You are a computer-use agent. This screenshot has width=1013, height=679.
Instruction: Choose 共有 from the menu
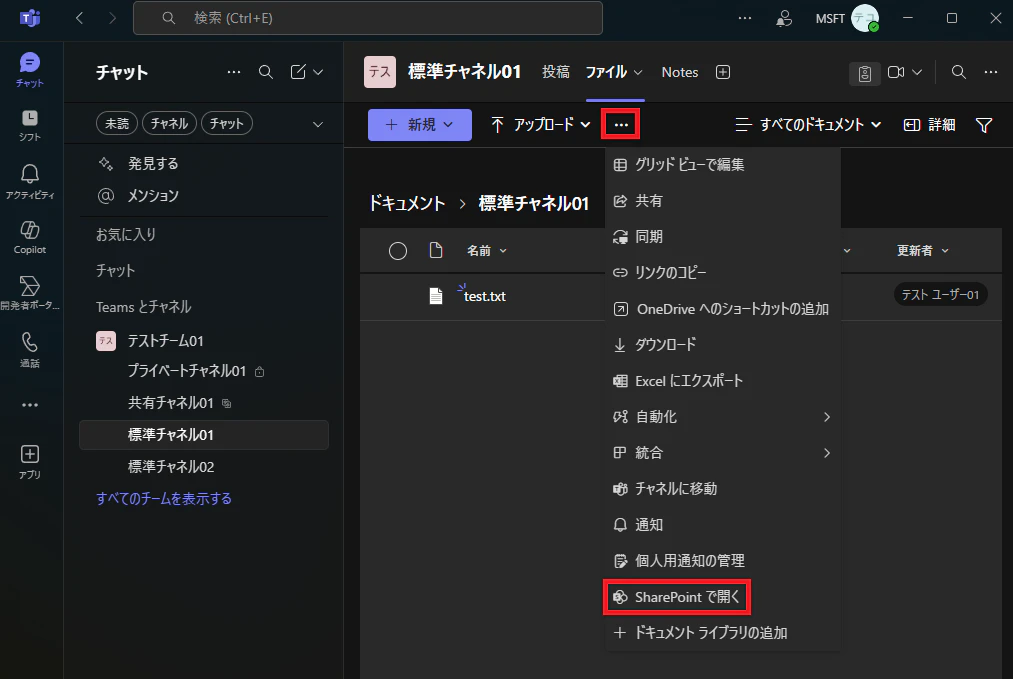pos(722,201)
